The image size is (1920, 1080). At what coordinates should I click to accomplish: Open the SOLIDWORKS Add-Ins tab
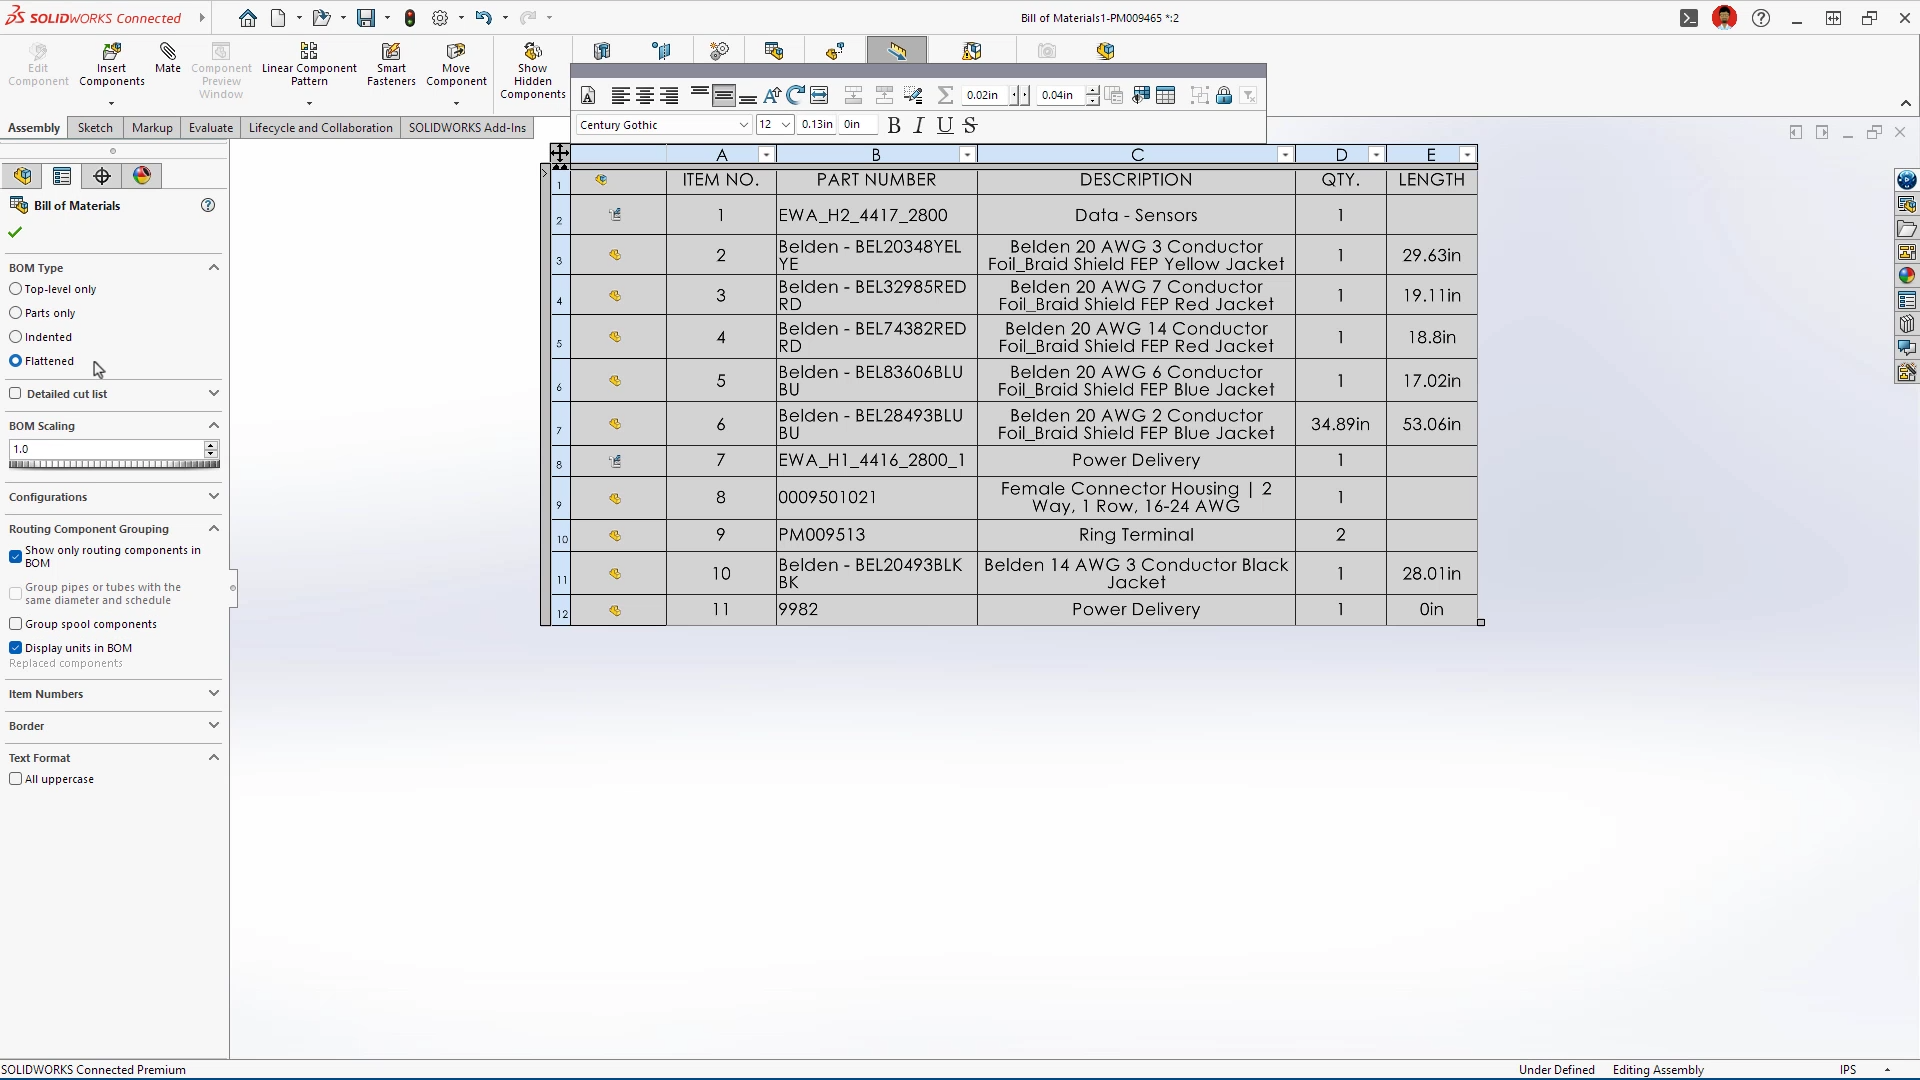(466, 128)
